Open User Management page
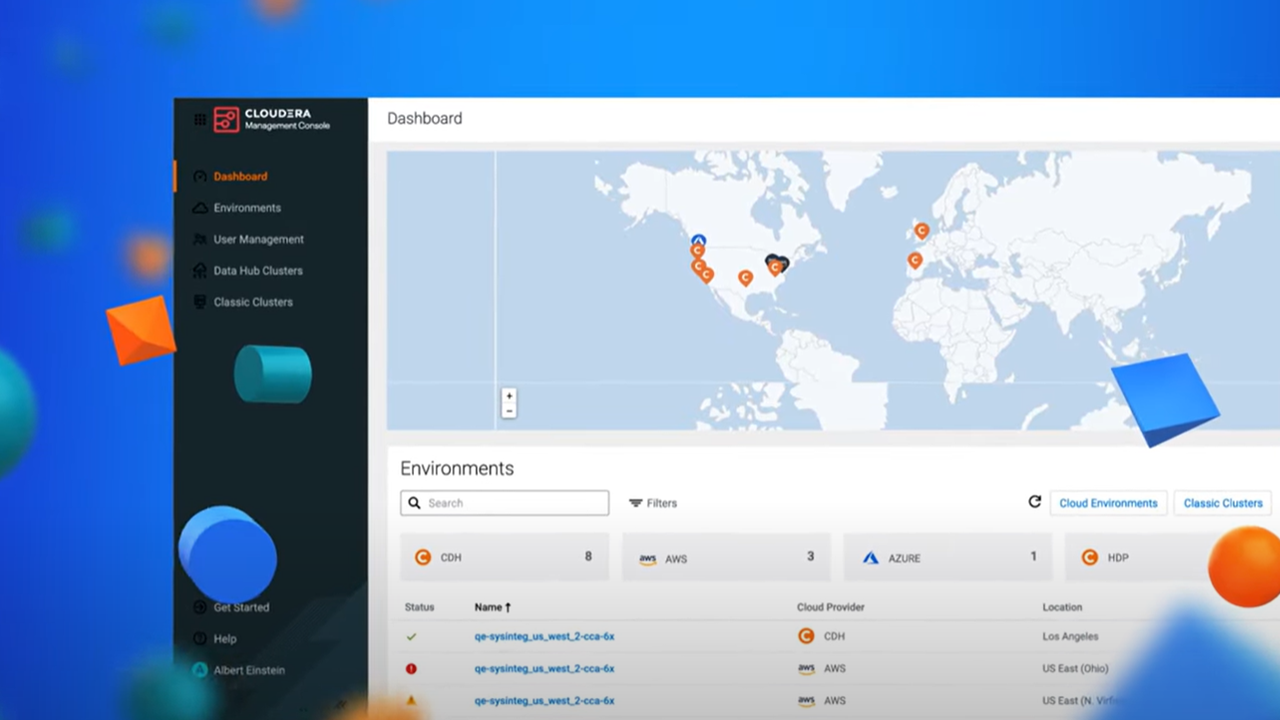Image resolution: width=1280 pixels, height=720 pixels. point(258,239)
